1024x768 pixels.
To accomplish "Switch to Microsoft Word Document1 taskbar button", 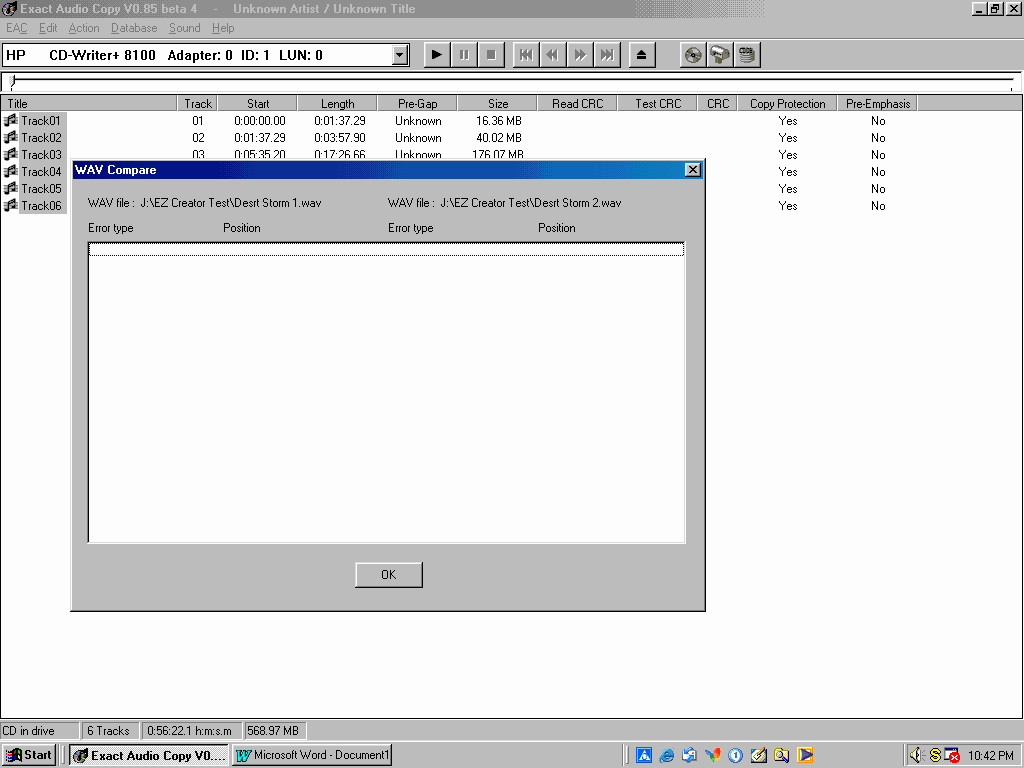I will coord(312,755).
